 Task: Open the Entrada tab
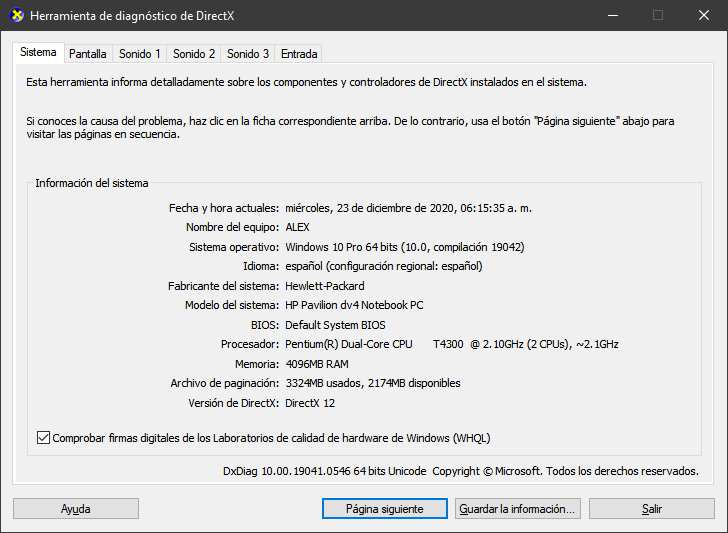(299, 54)
